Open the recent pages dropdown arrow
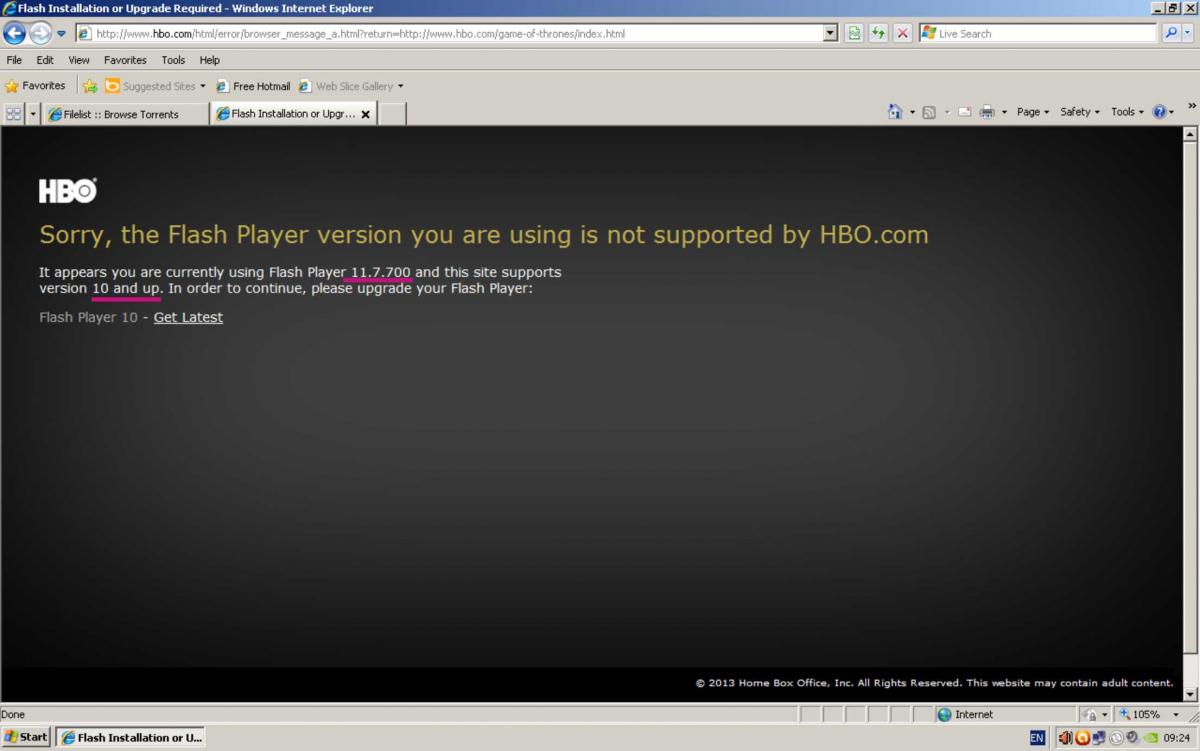The height and width of the screenshot is (751, 1200). [x=61, y=33]
